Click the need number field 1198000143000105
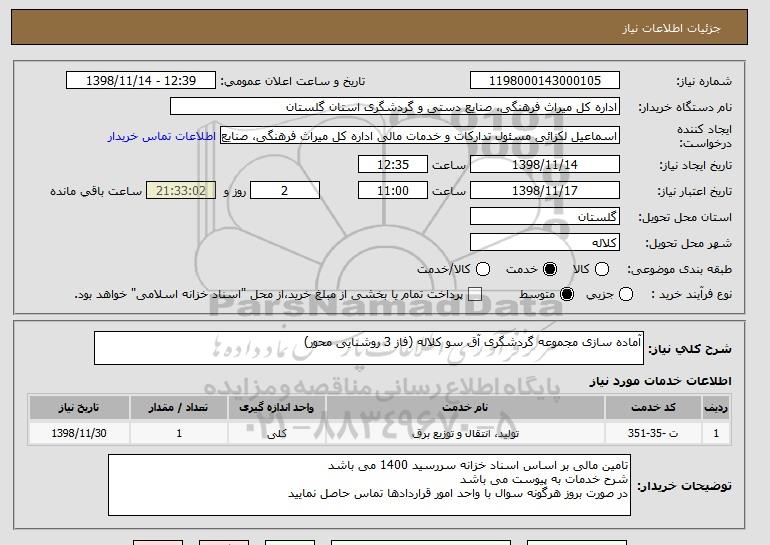770x545 pixels. [x=545, y=81]
